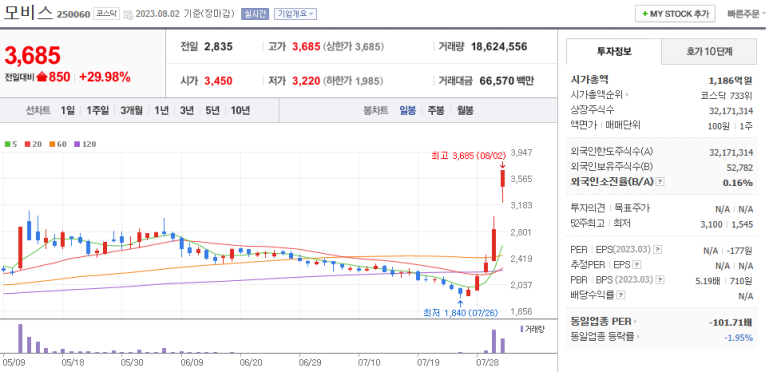Click the 전일 value 2,835

(x=218, y=47)
